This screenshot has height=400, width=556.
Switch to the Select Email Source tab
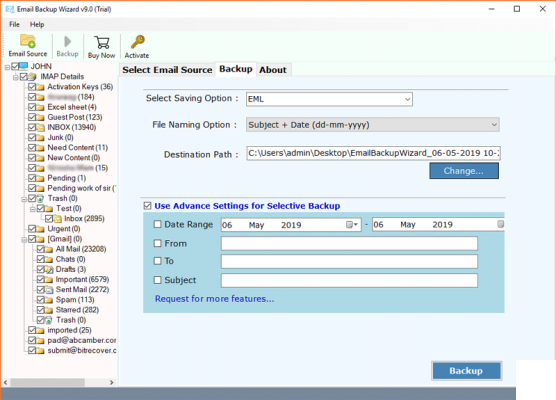167,70
